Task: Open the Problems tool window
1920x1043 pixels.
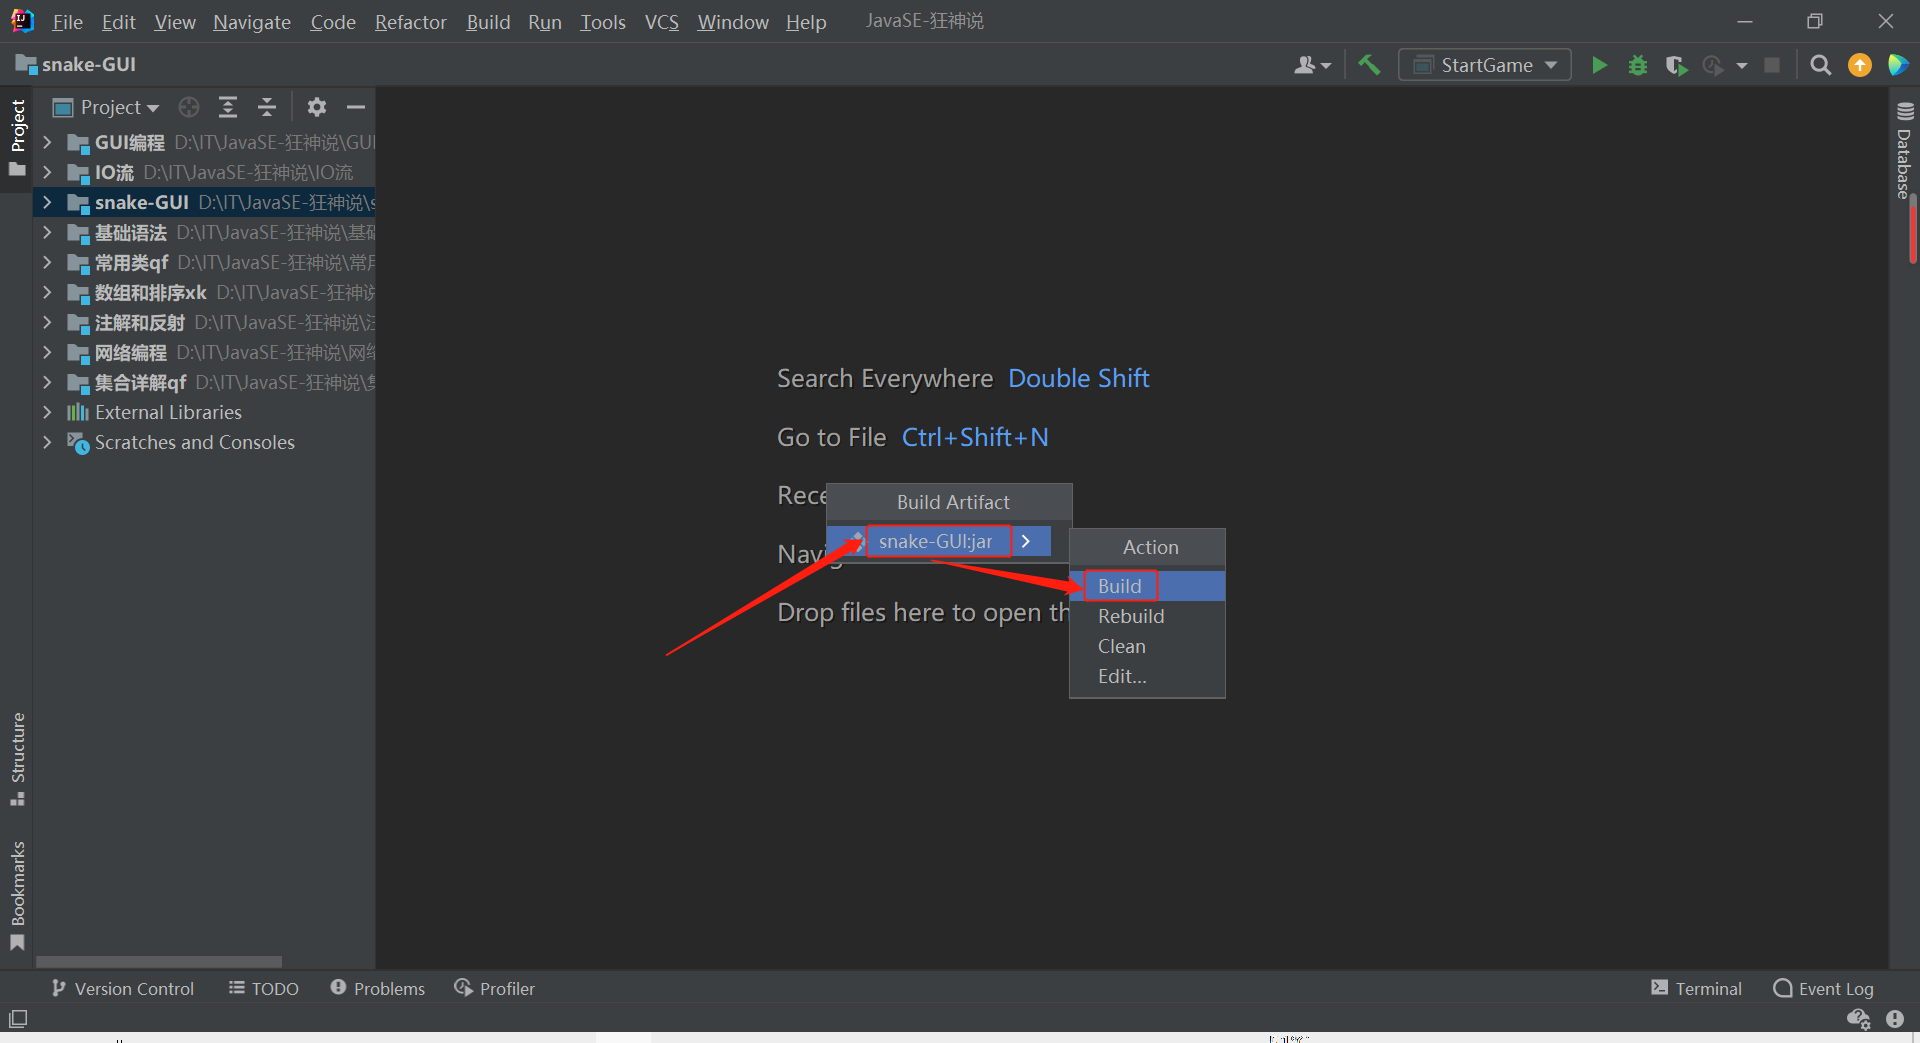Action: click(x=378, y=988)
